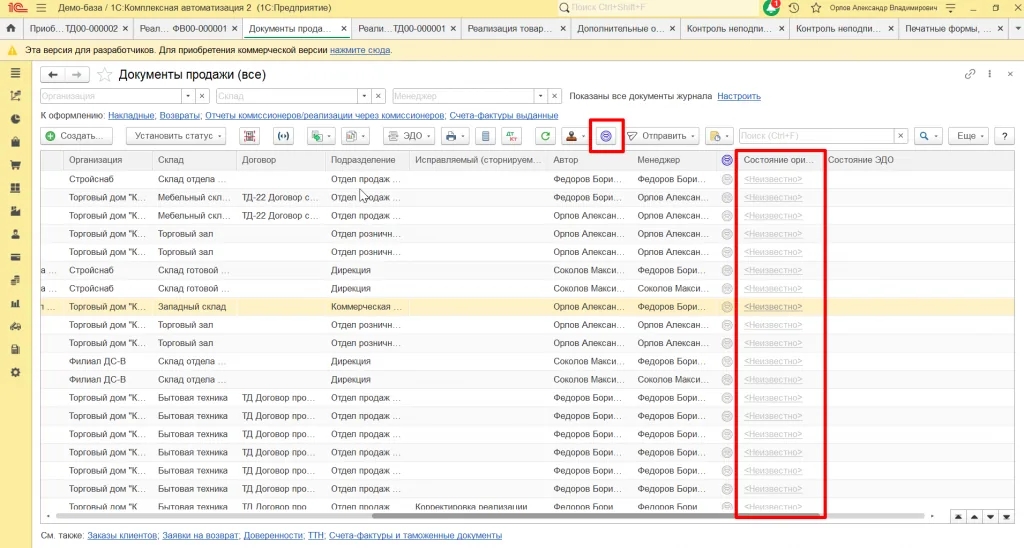
Task: Switch to tab Приоб...ТД00-000002
Action: (74, 28)
